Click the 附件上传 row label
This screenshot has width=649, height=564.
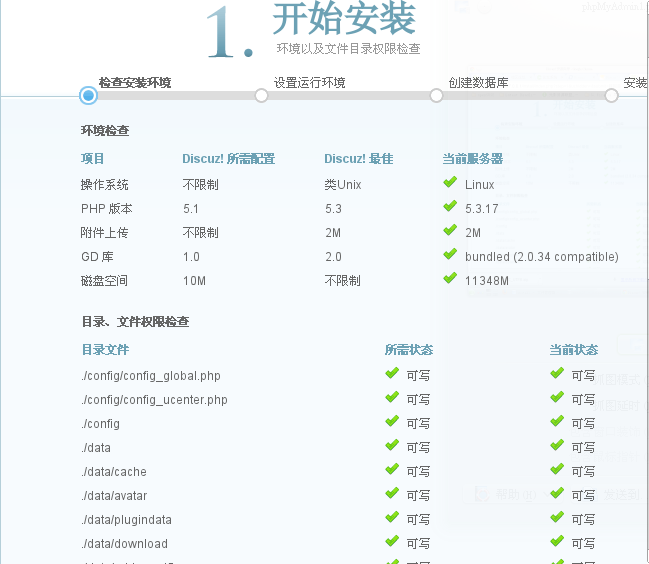coord(105,233)
